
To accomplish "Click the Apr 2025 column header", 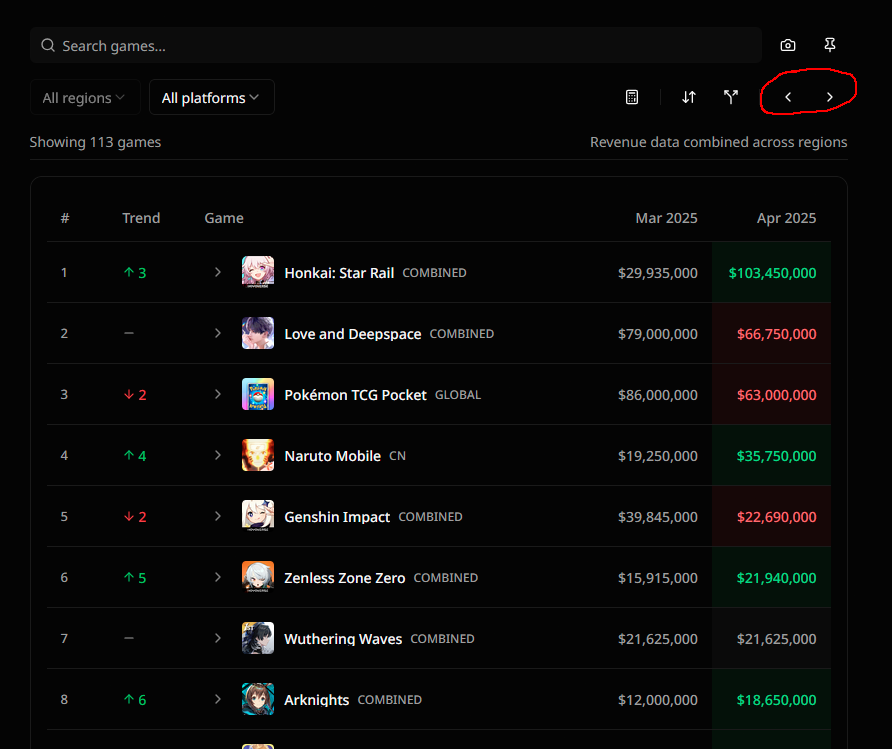I will point(786,218).
